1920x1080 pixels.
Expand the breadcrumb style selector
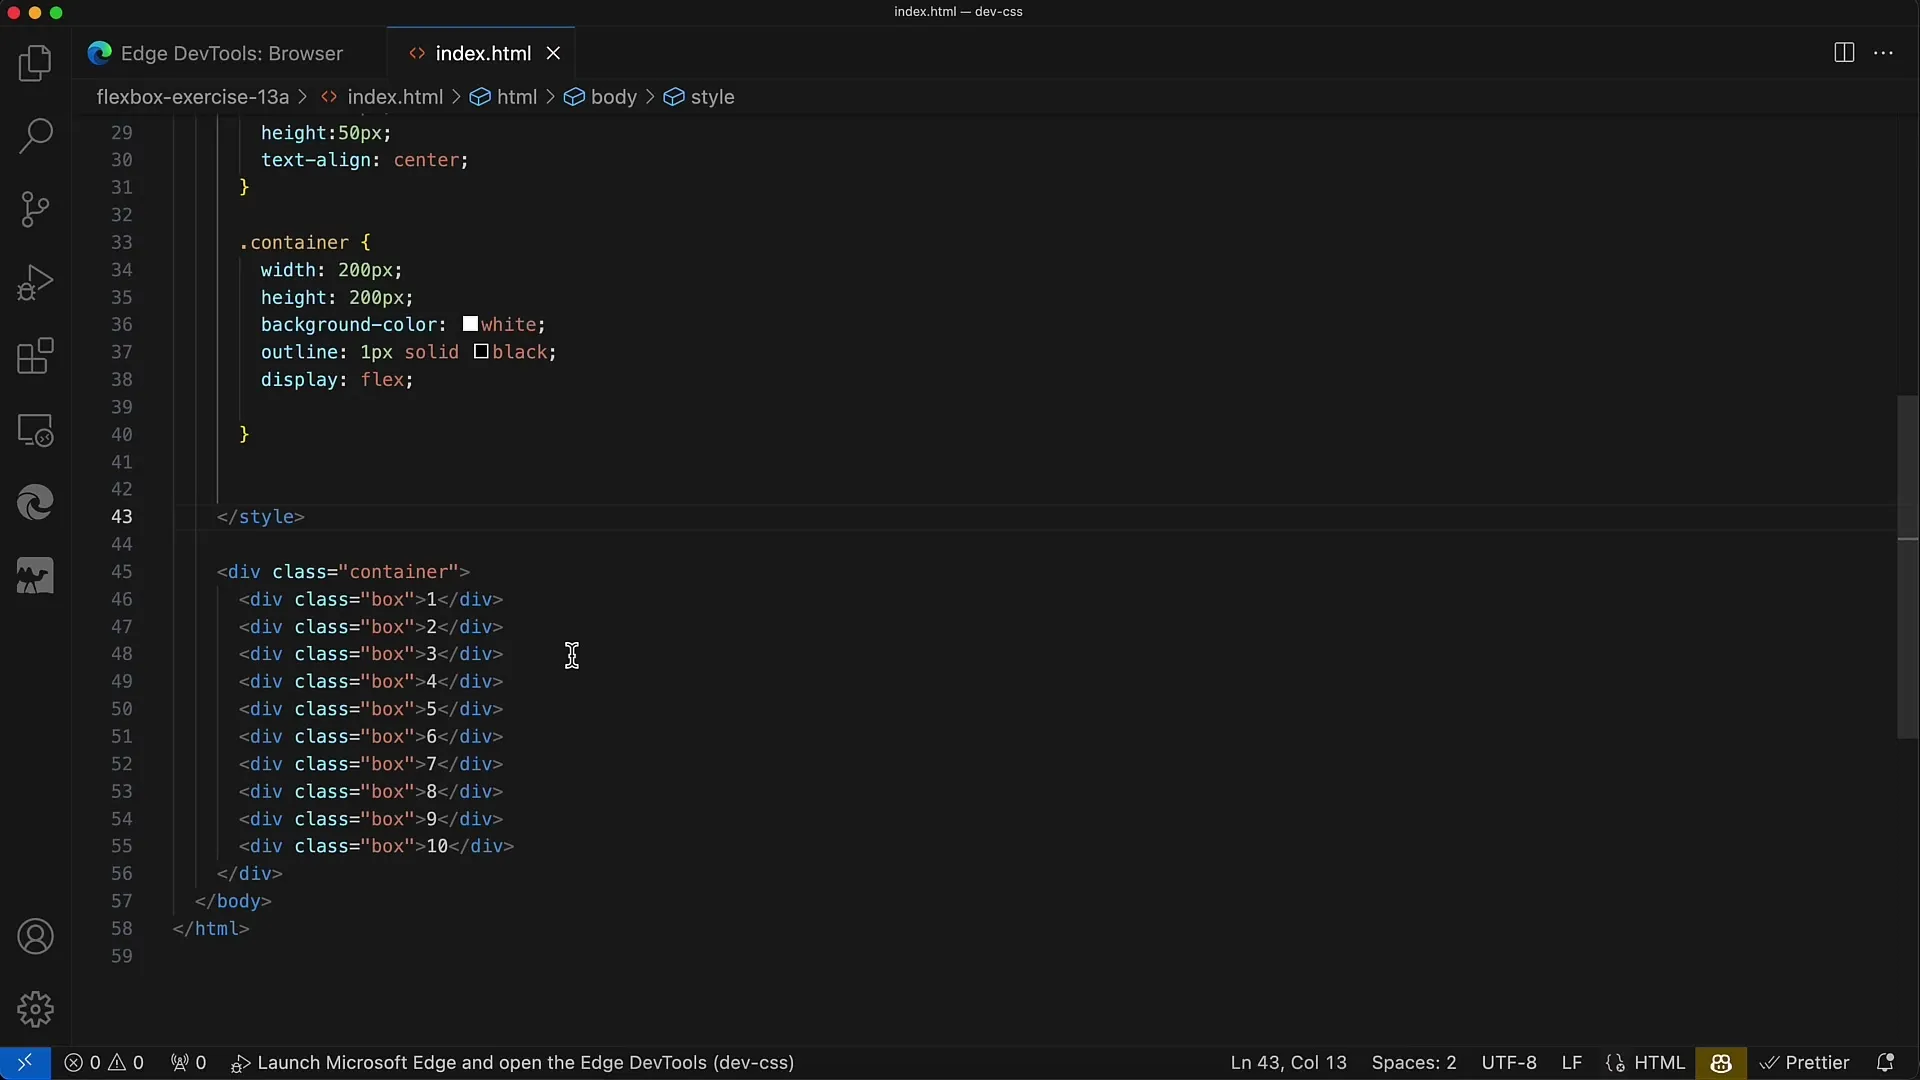pyautogui.click(x=713, y=96)
